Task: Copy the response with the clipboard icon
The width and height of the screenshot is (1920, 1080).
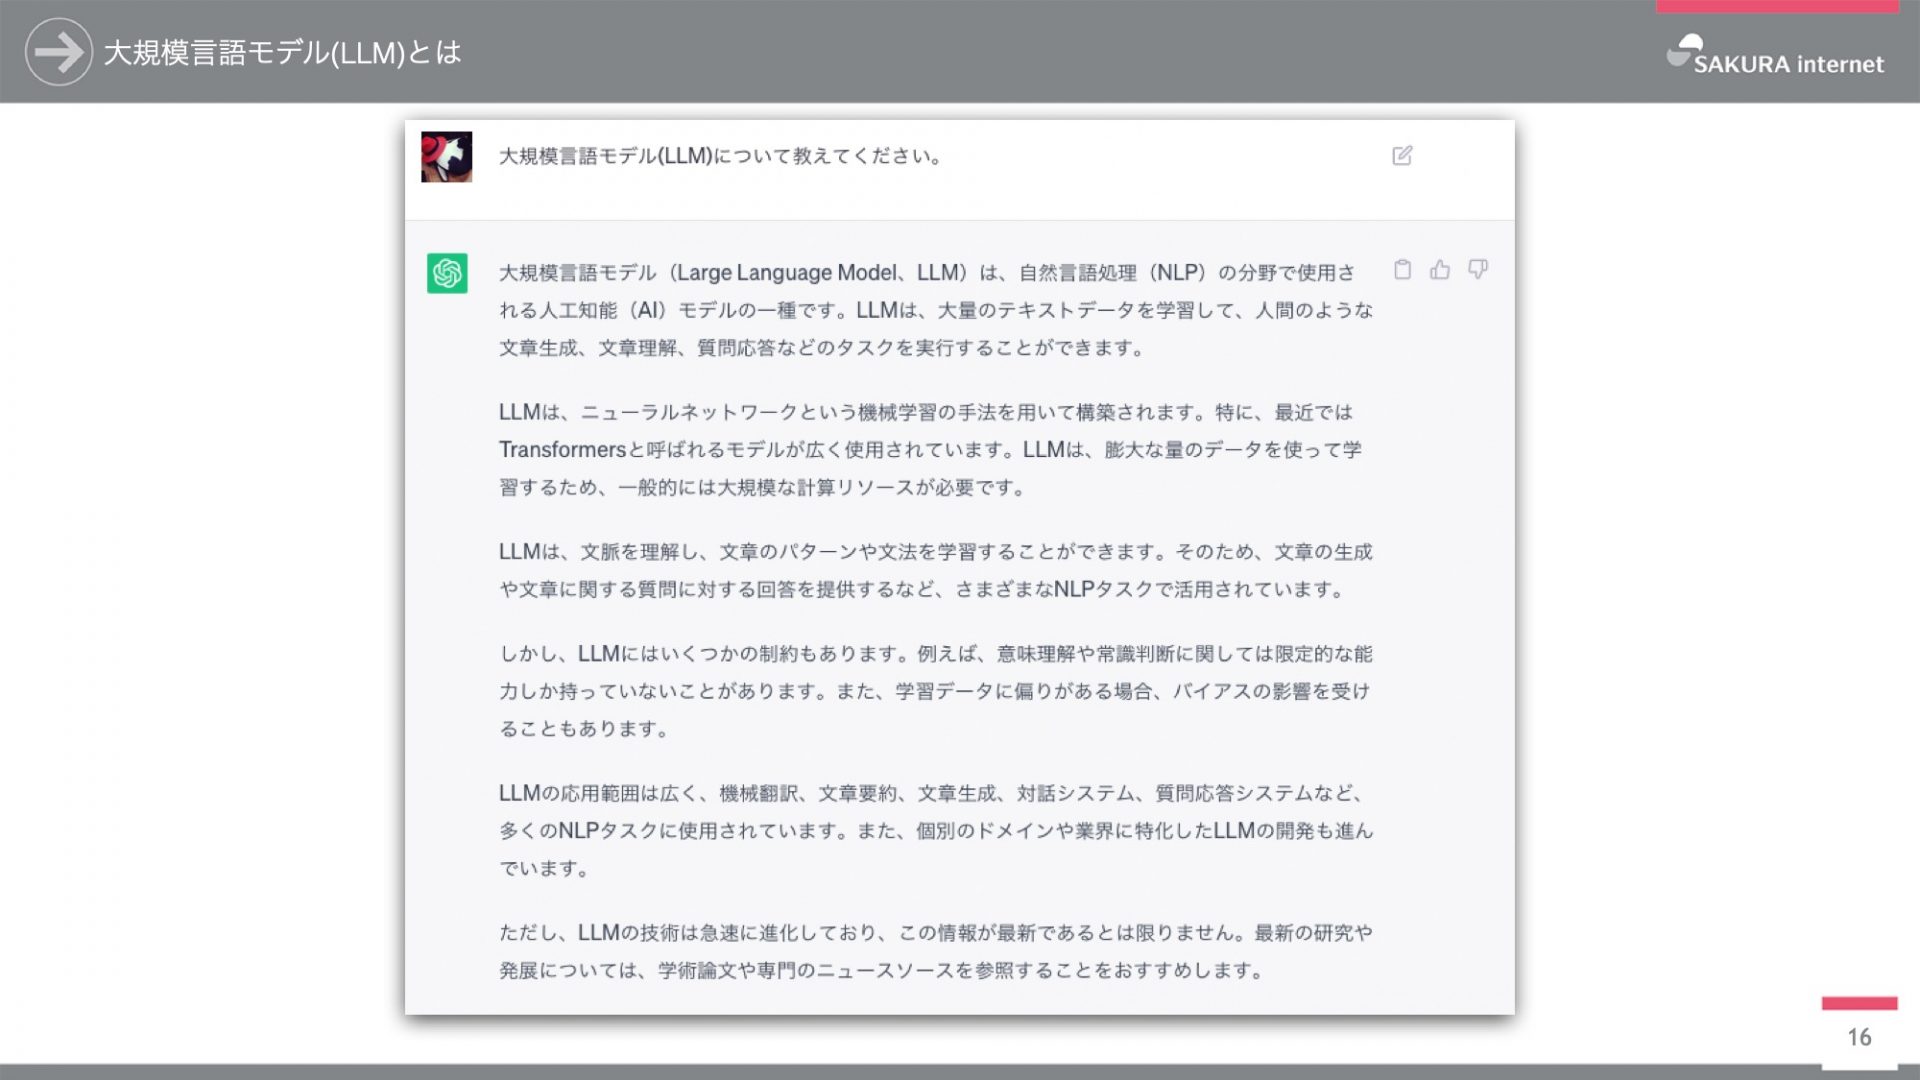Action: click(x=1402, y=270)
